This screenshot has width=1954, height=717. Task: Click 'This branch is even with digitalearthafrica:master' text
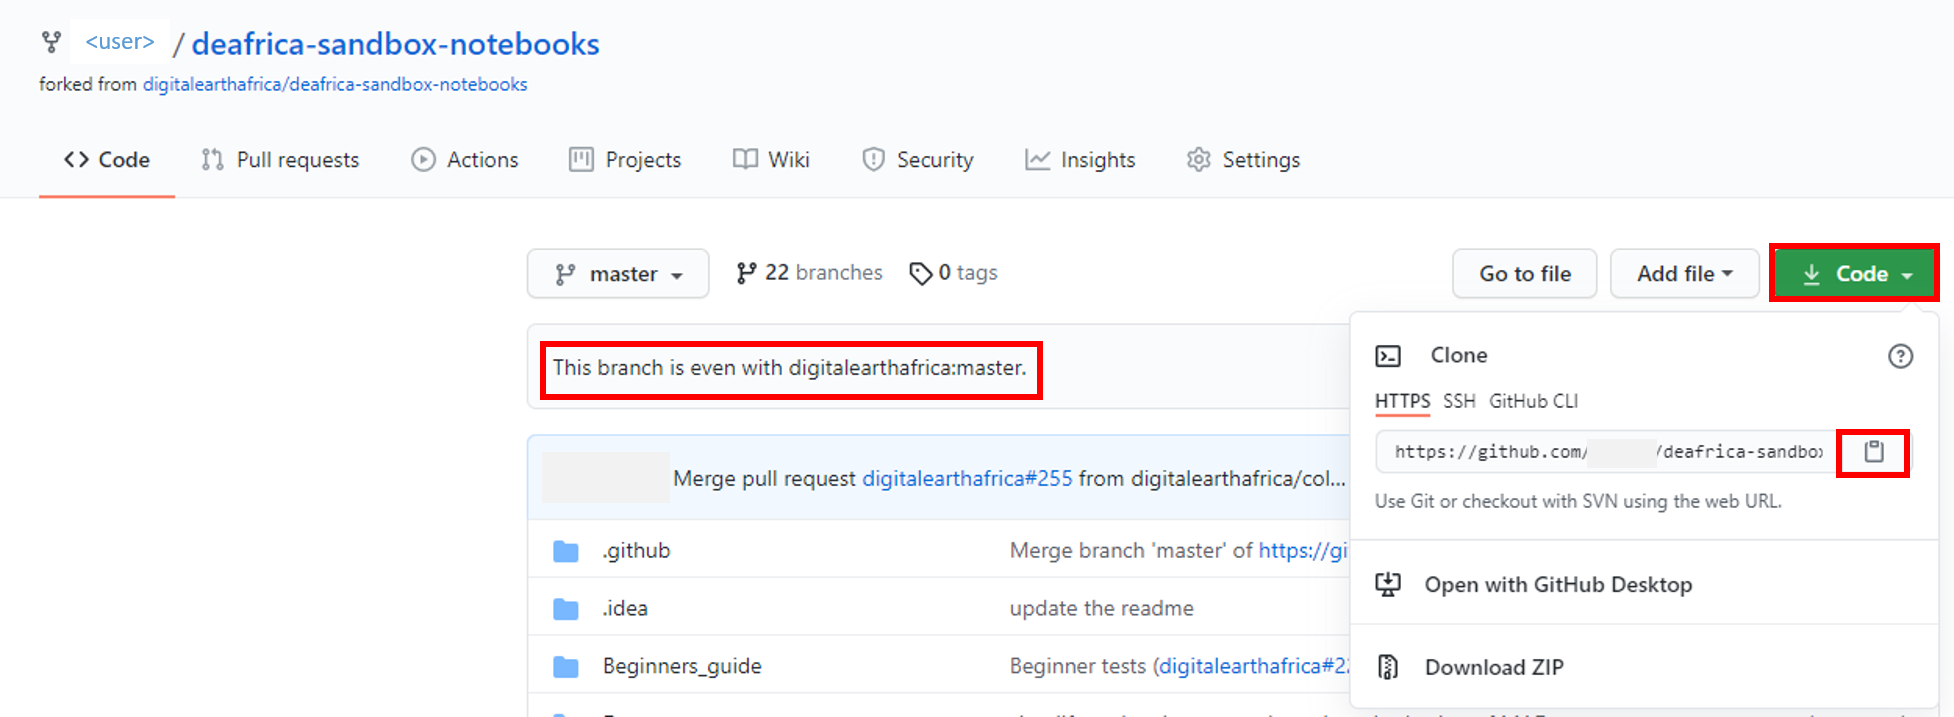[x=790, y=368]
